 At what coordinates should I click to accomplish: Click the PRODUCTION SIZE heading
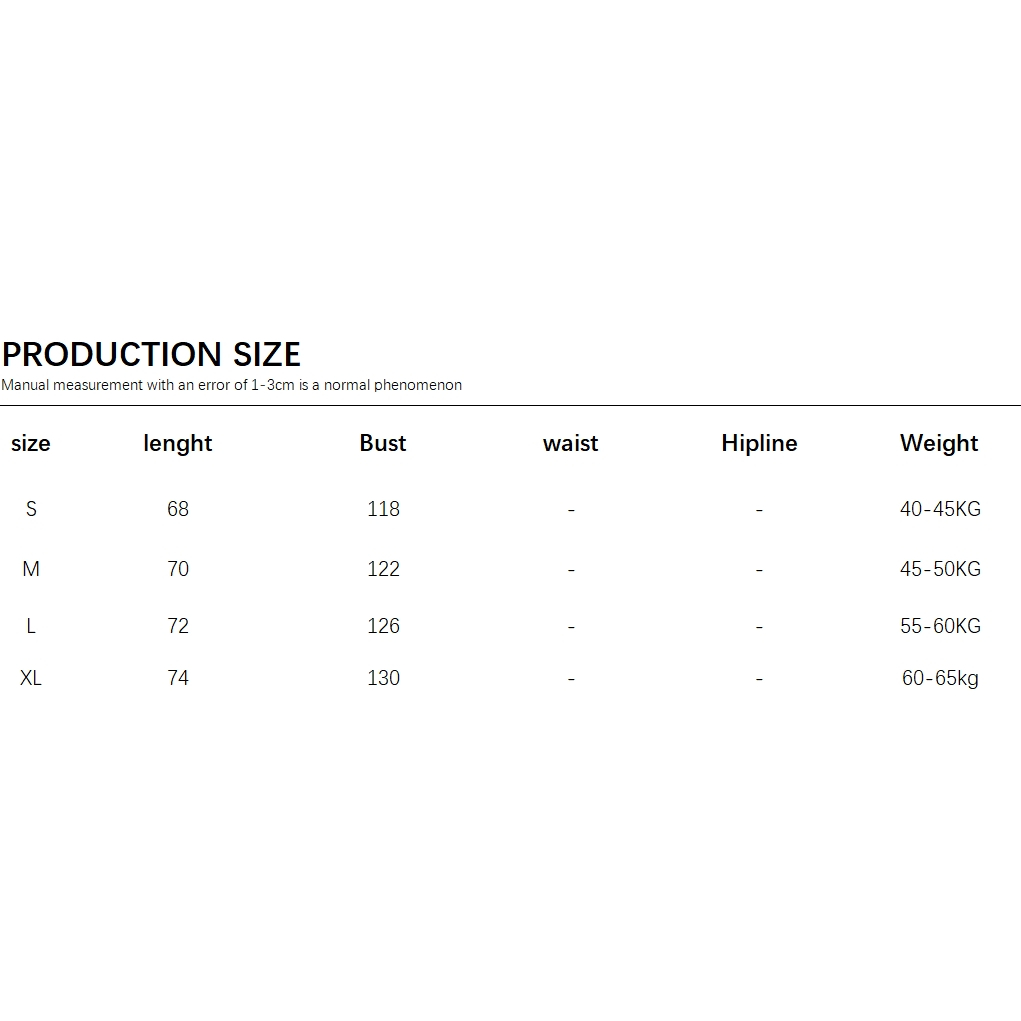point(151,355)
